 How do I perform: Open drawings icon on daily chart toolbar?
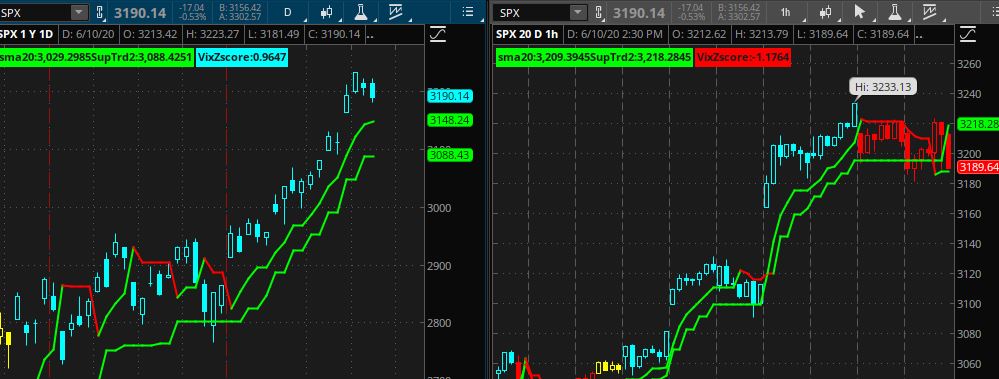(395, 12)
